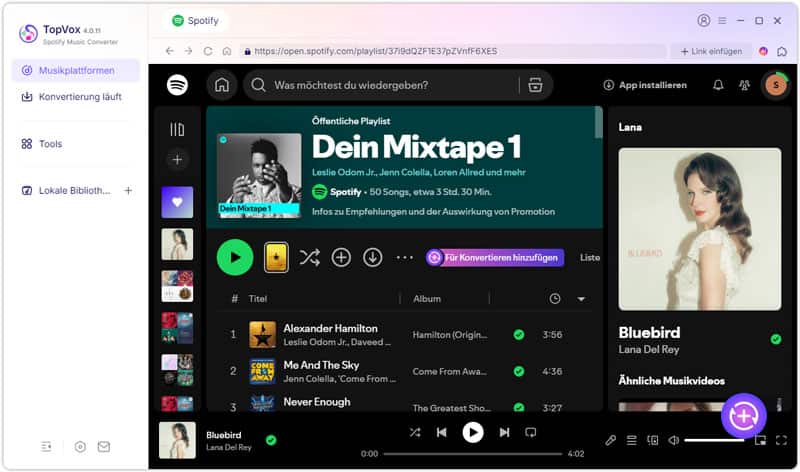Click Link einfügen button
The width and height of the screenshot is (800, 472).
pyautogui.click(x=711, y=51)
